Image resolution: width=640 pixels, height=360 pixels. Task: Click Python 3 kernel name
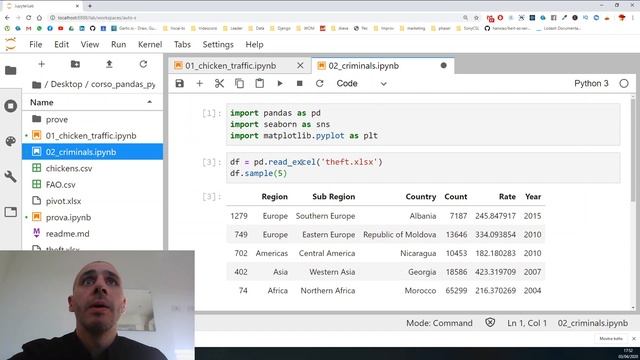[x=591, y=83]
